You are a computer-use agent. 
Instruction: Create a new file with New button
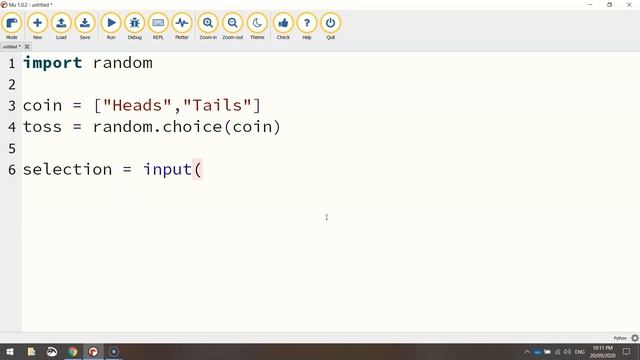[37, 26]
